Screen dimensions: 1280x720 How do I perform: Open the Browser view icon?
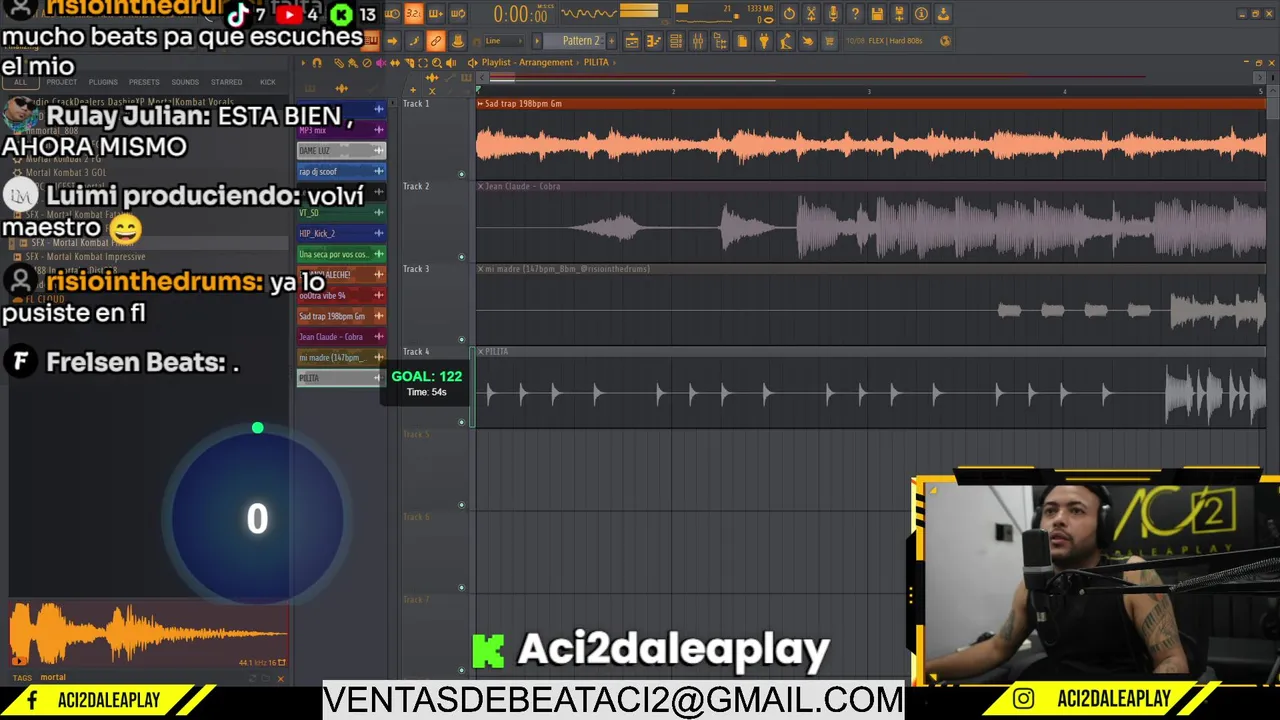[x=720, y=41]
